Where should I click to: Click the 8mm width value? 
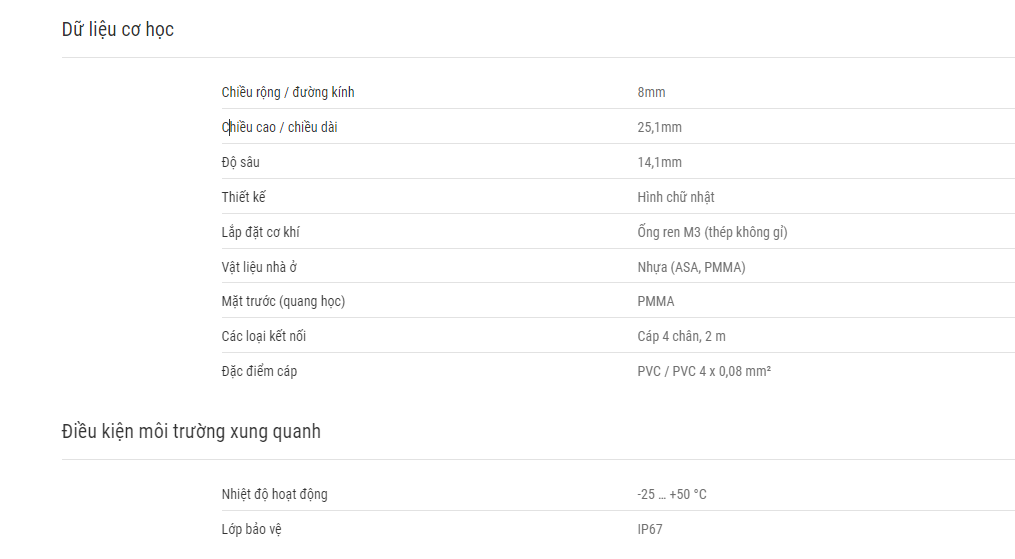(x=651, y=93)
